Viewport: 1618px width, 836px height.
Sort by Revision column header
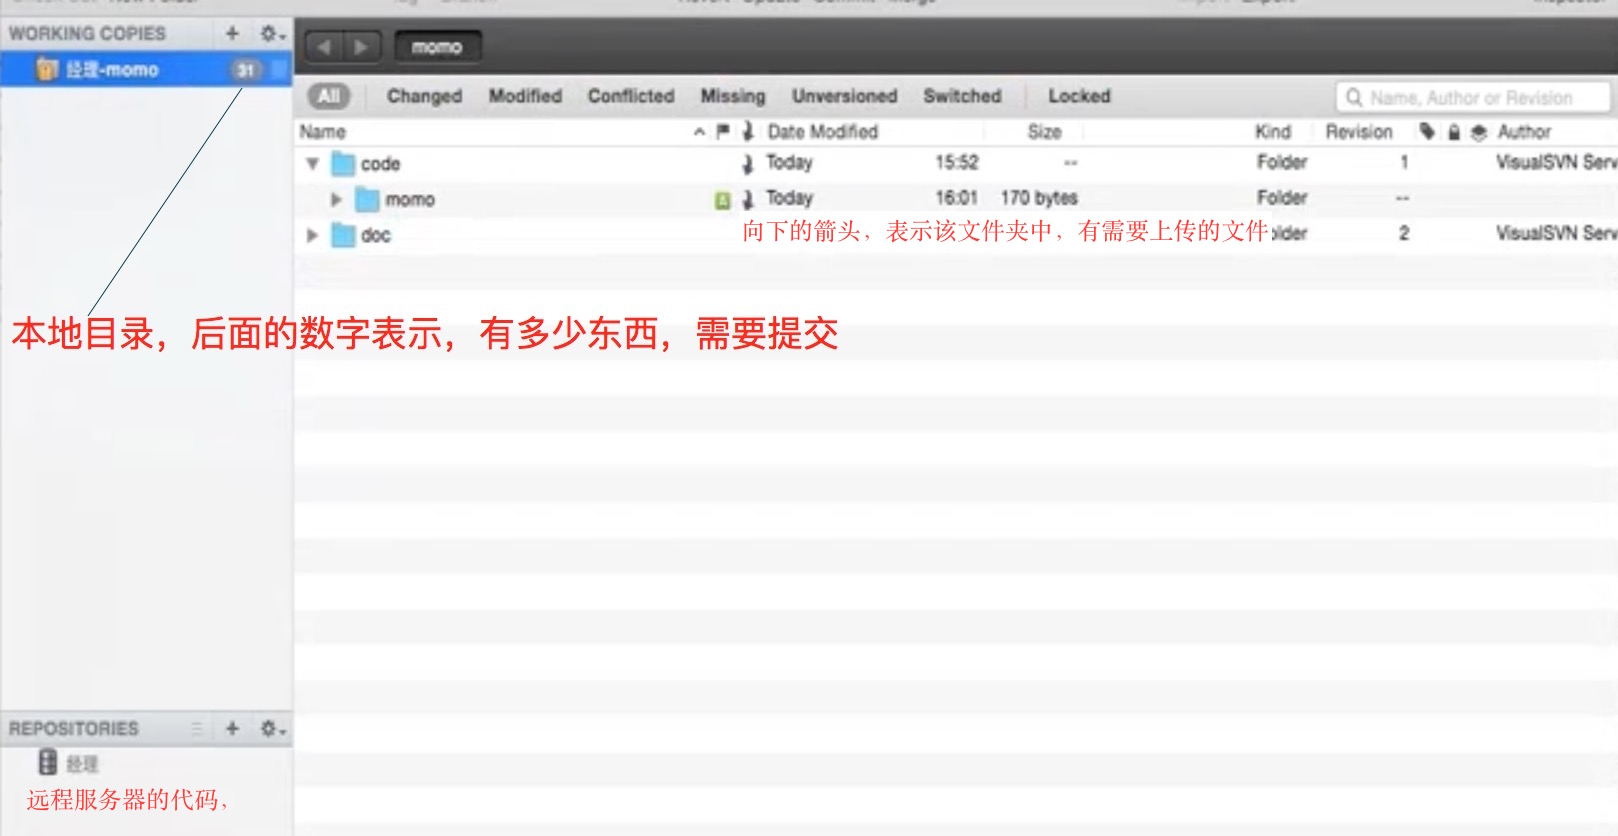(x=1359, y=132)
